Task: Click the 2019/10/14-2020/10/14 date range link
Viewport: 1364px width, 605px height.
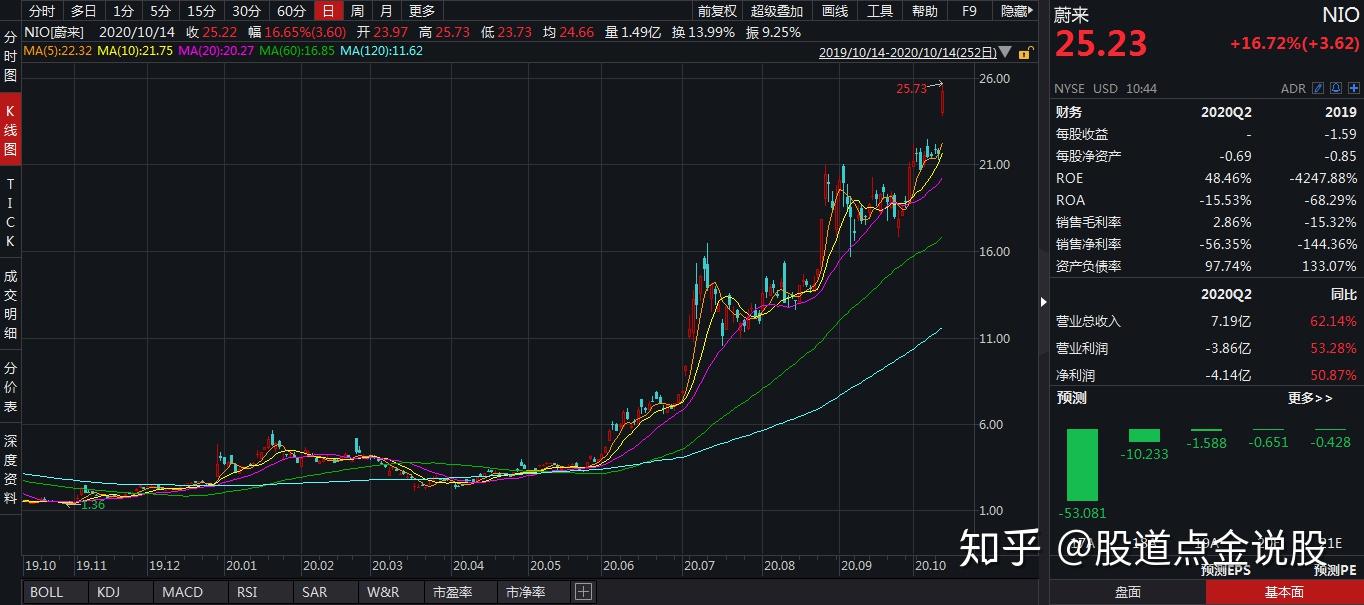Action: point(910,52)
